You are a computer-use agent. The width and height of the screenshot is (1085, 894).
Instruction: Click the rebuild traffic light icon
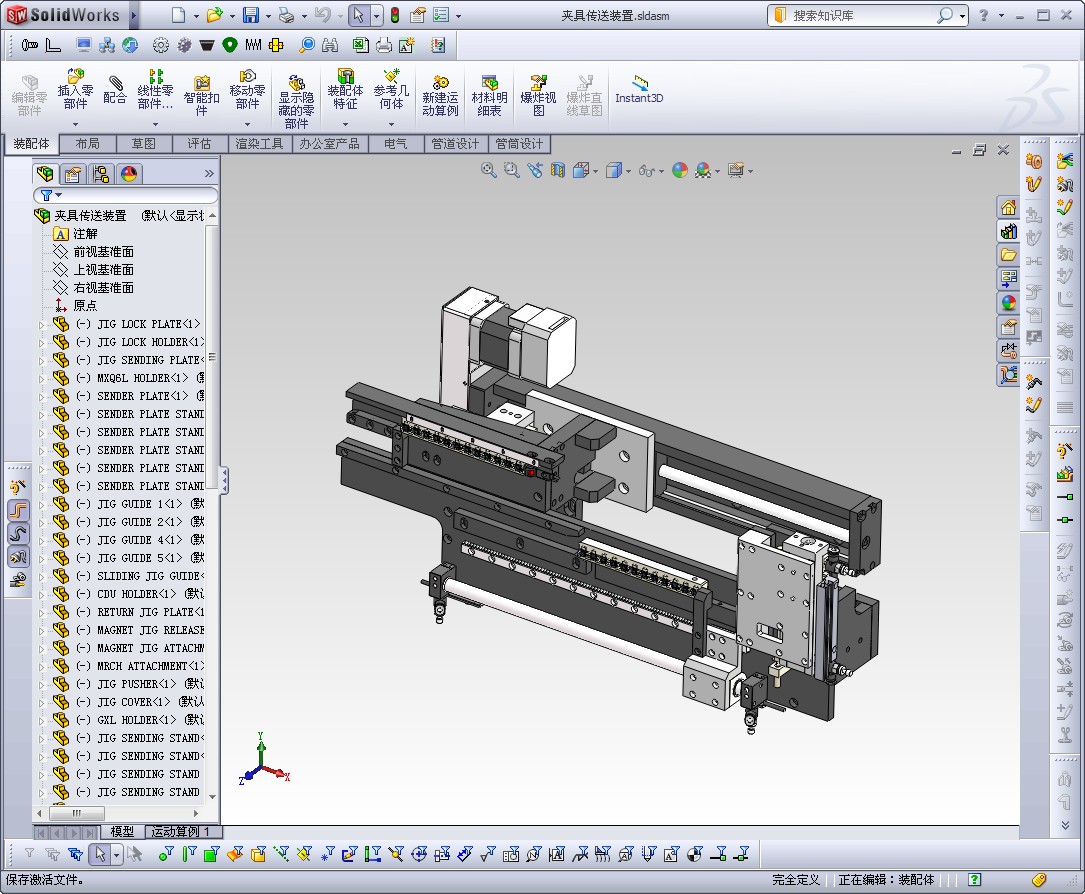click(394, 15)
